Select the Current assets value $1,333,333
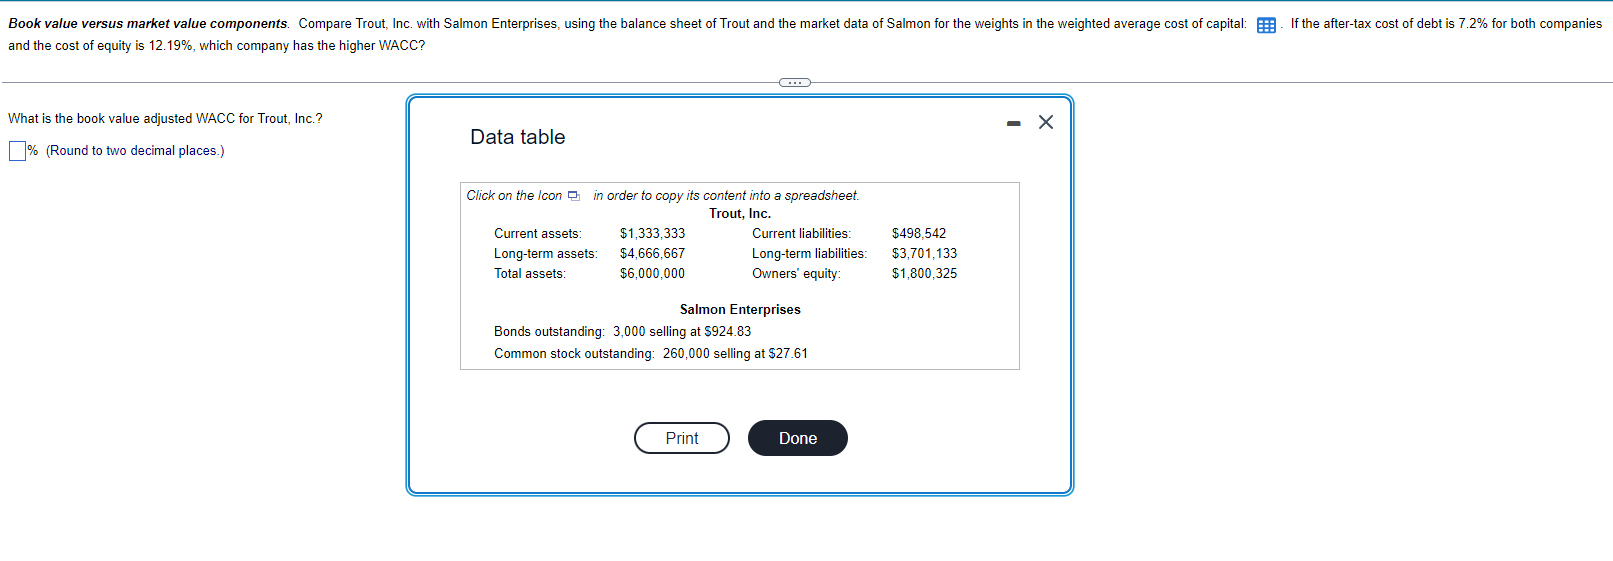The height and width of the screenshot is (561, 1613). click(652, 233)
